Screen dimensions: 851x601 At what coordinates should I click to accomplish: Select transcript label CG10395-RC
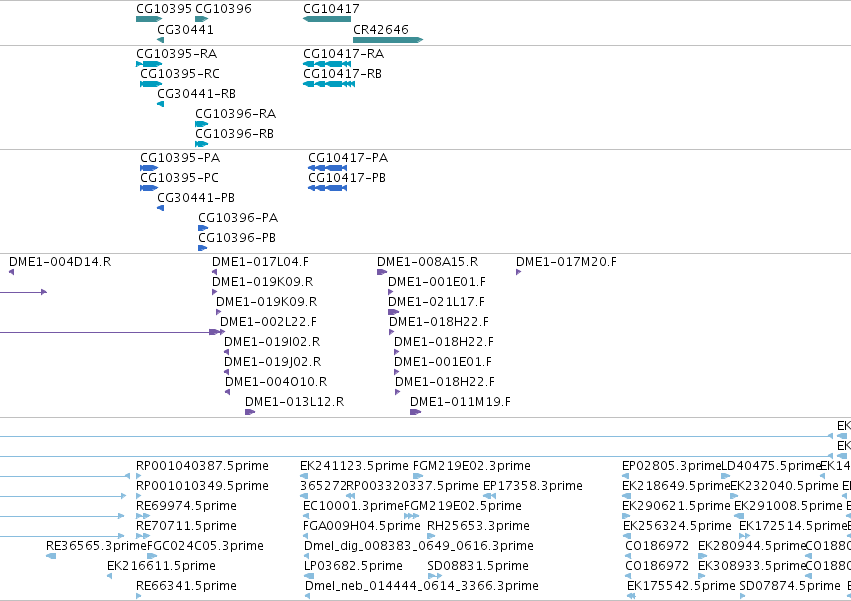pos(180,74)
